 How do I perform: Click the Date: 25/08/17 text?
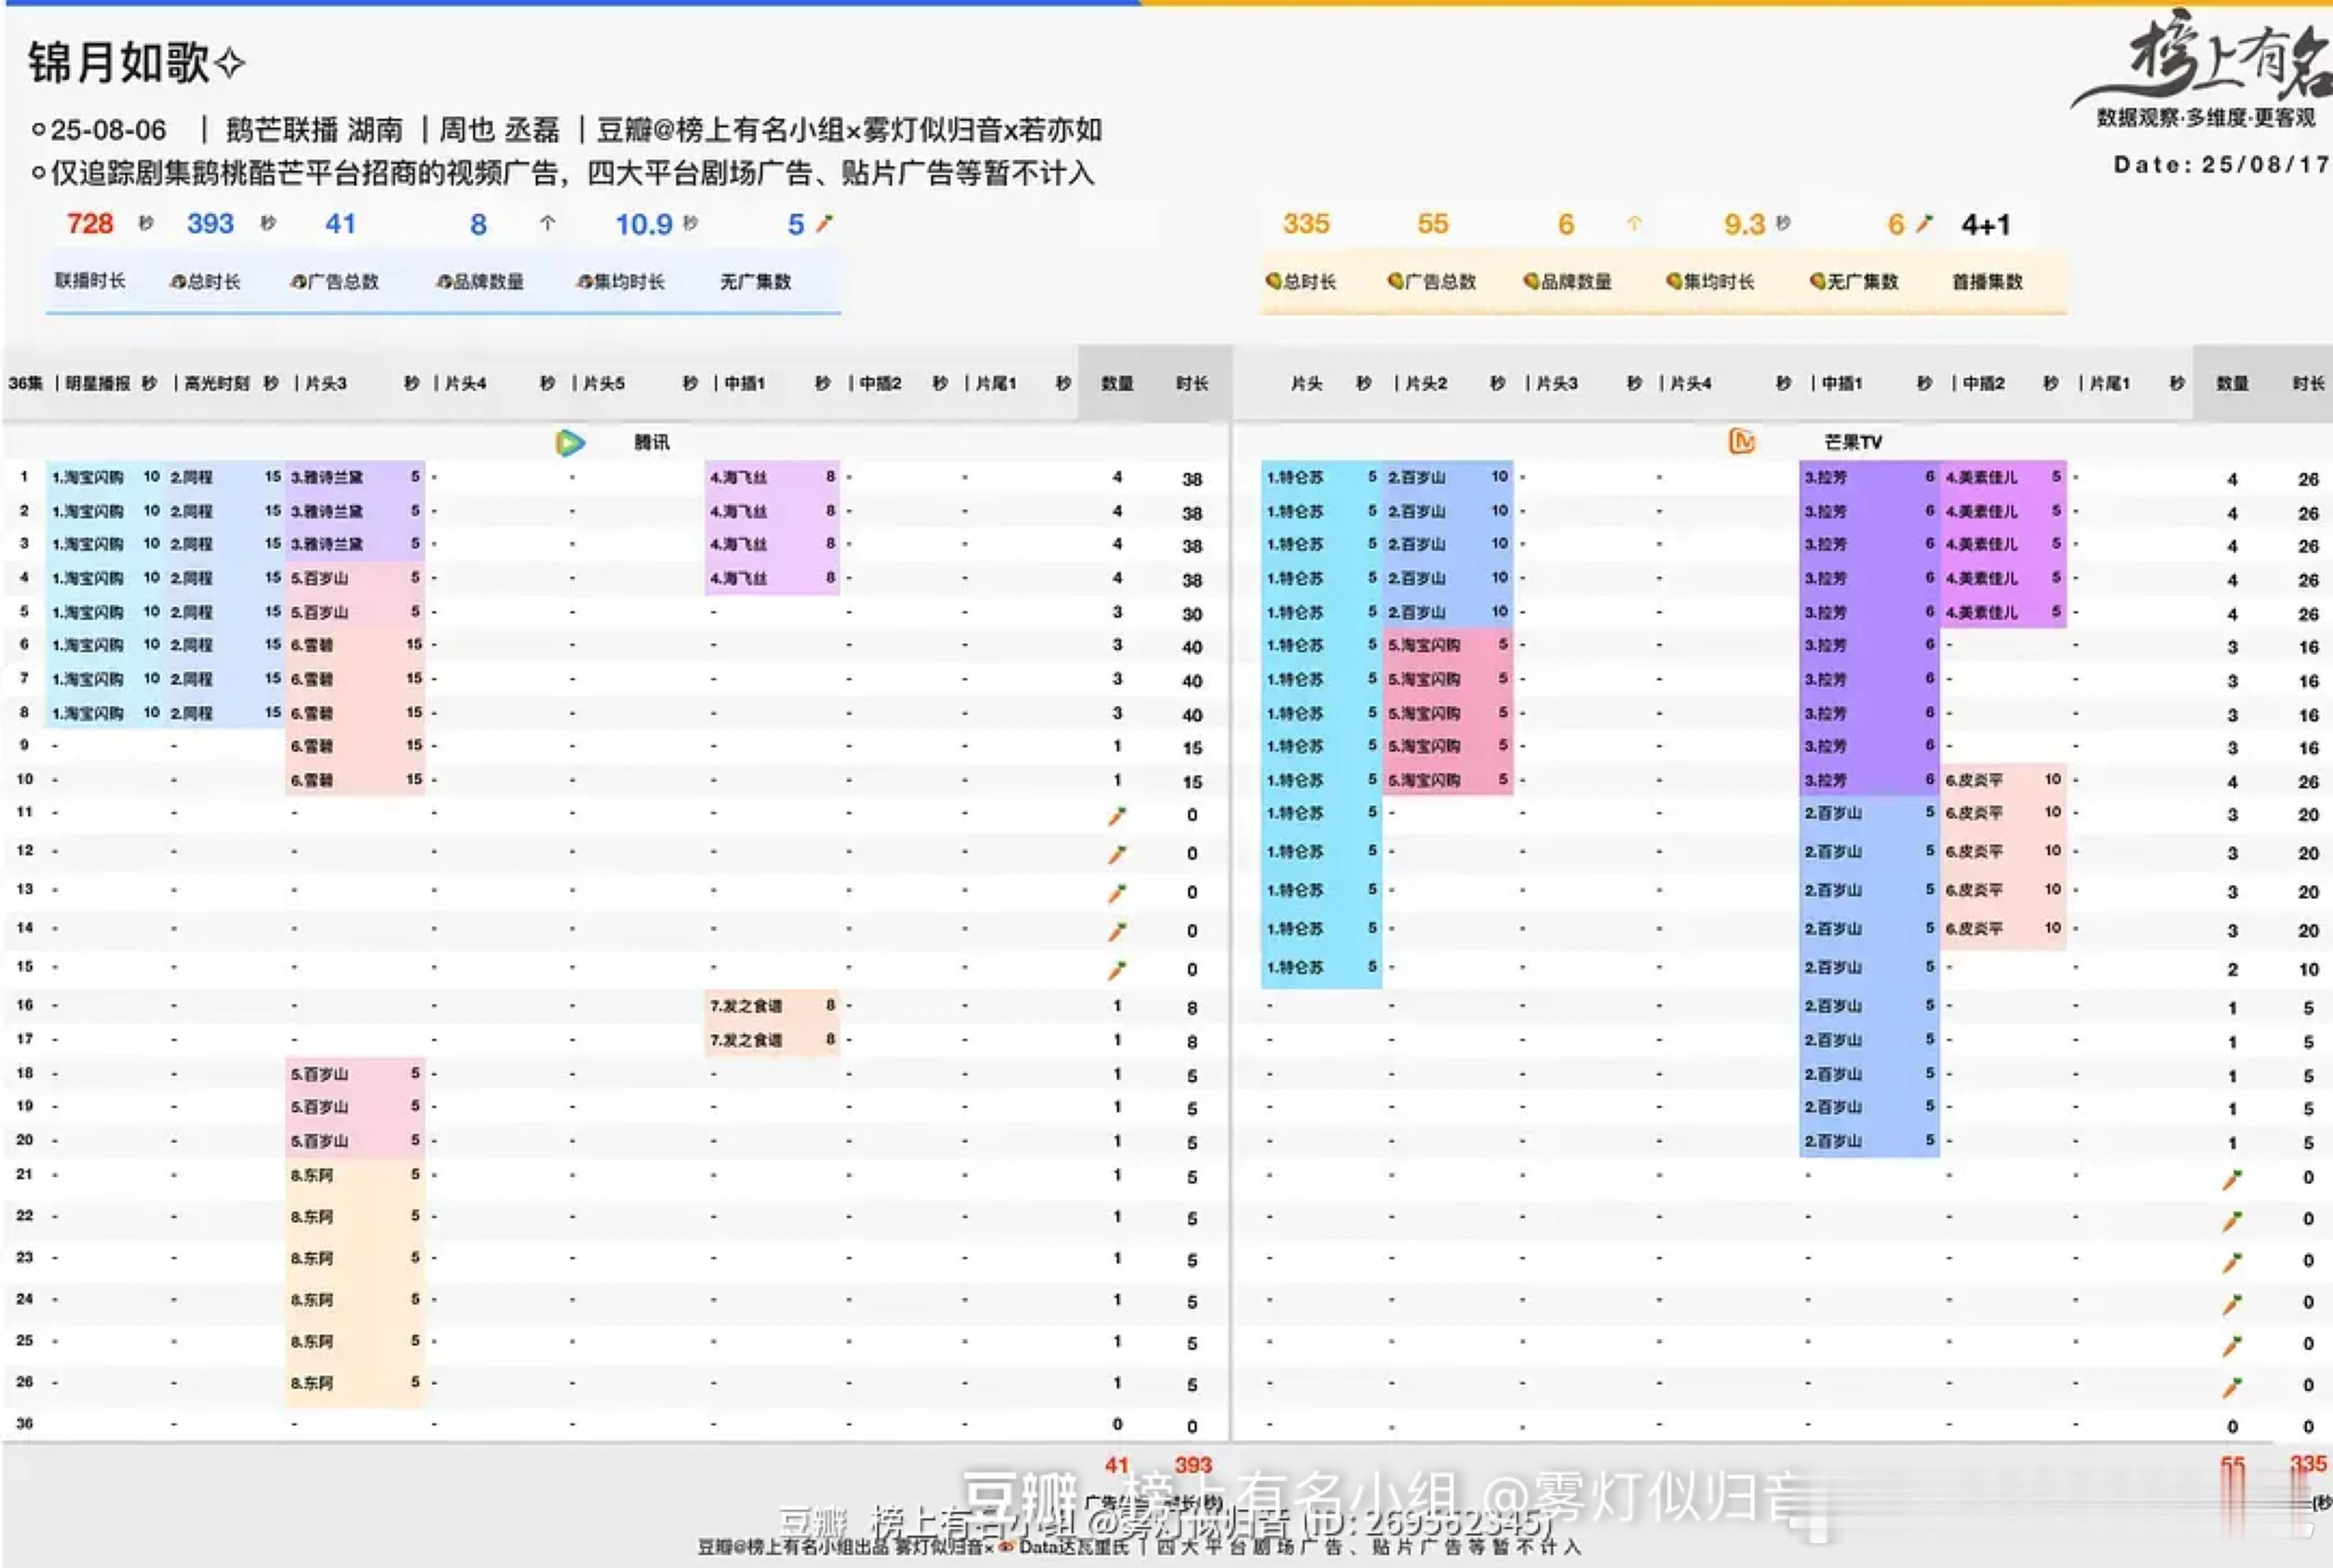tap(2222, 164)
